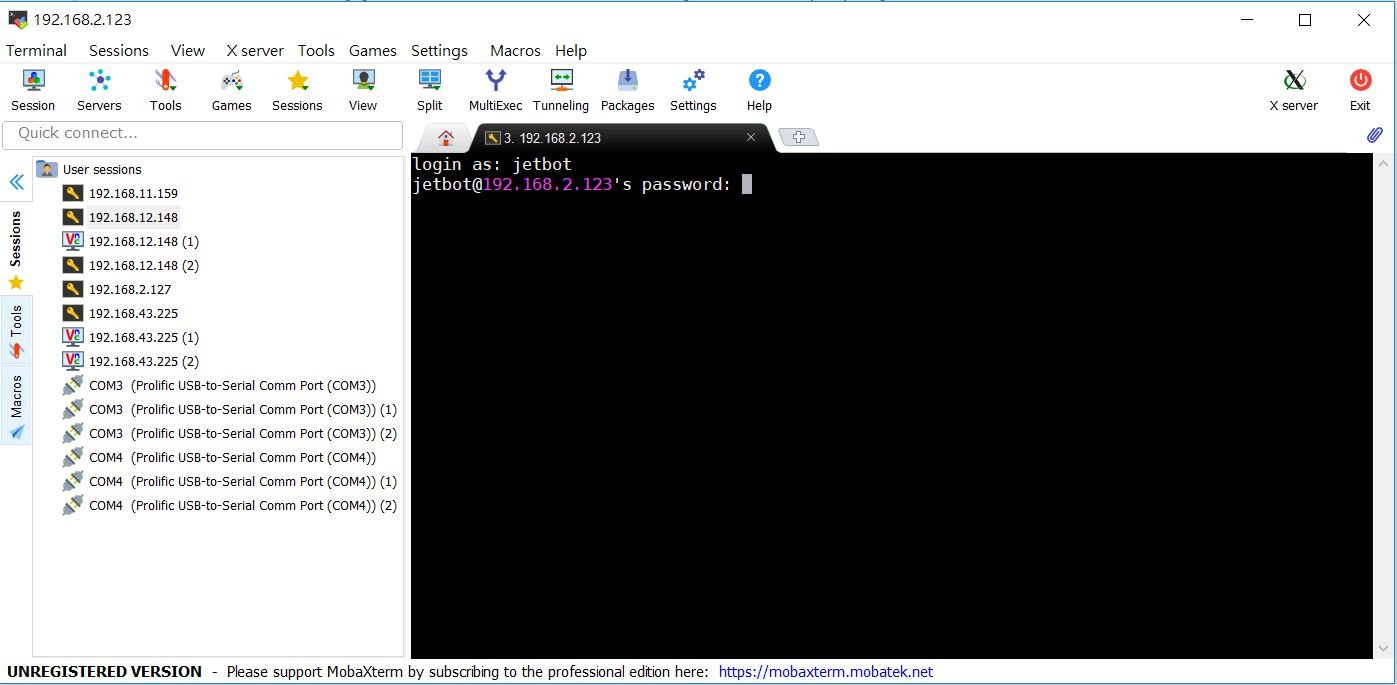The width and height of the screenshot is (1397, 685).
Task: Select SSH session 192.168.12.148
Action: tap(120, 217)
